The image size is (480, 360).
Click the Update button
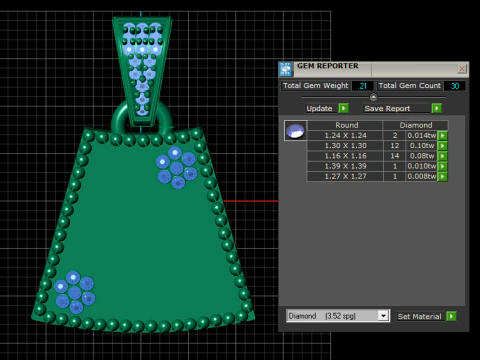click(x=321, y=109)
